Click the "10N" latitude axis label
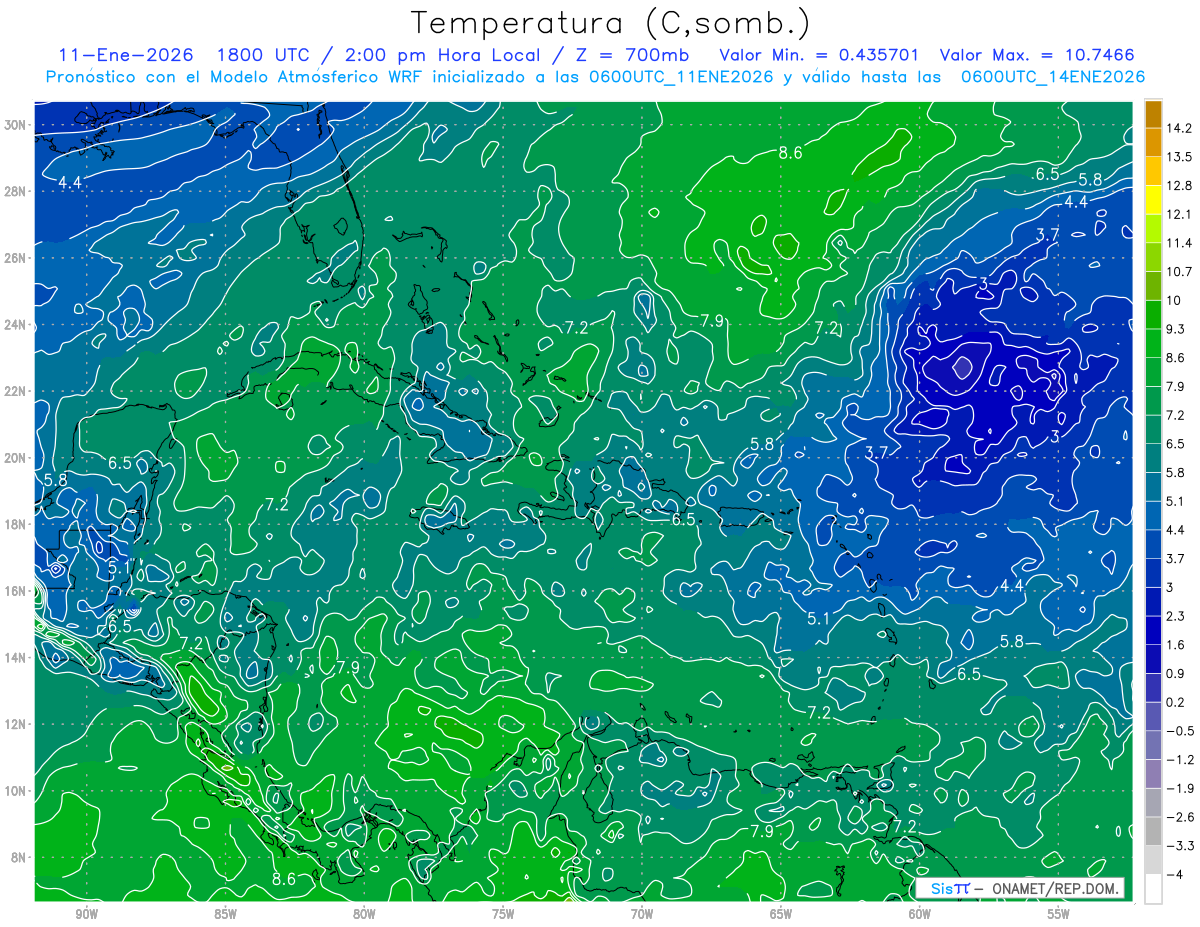 tap(17, 791)
